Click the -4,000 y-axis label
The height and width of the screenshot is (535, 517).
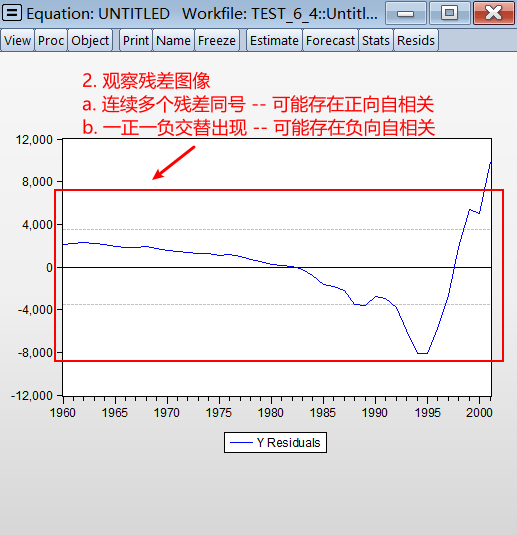click(x=35, y=310)
